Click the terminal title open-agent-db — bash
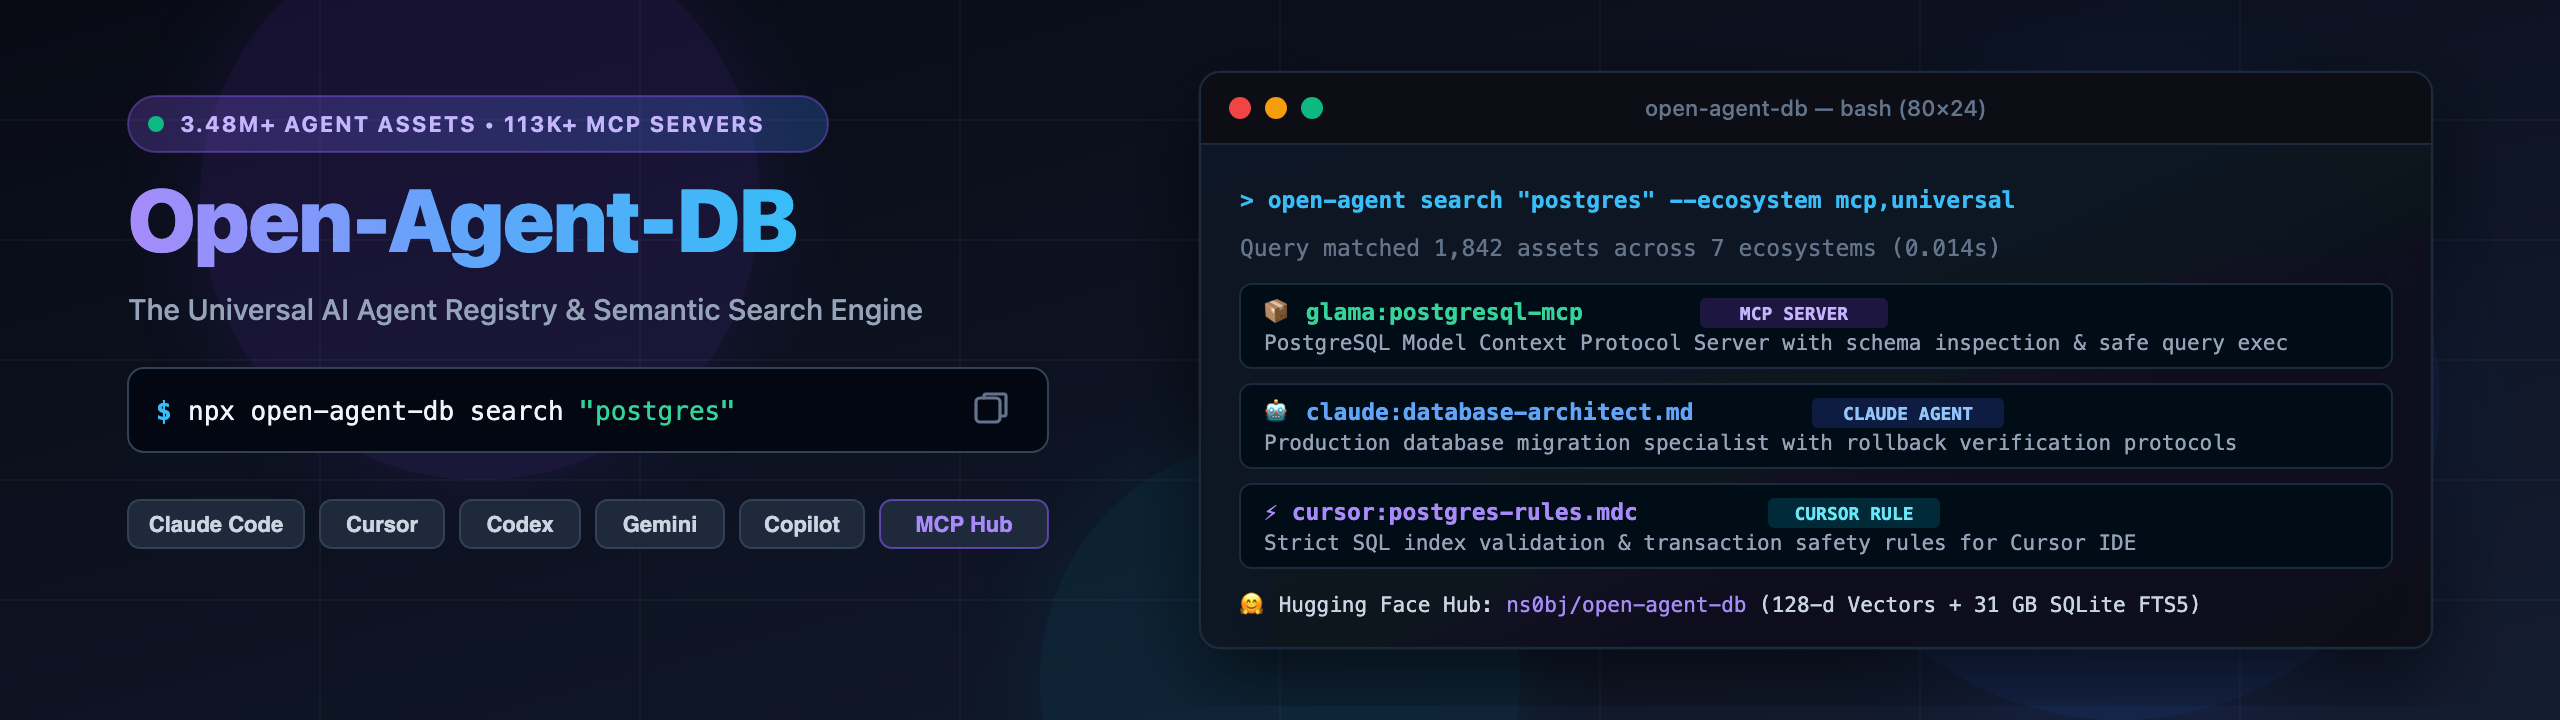Screen dimensions: 2560x720 (1815, 108)
